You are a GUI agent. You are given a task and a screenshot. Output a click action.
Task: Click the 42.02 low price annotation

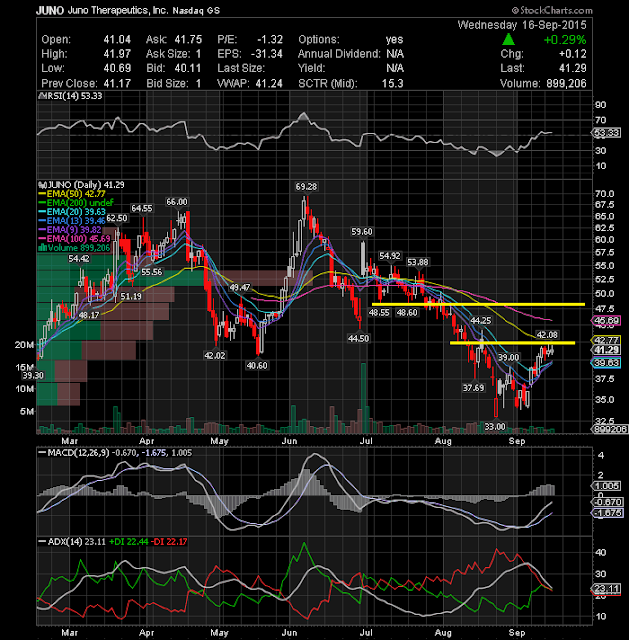(x=215, y=356)
